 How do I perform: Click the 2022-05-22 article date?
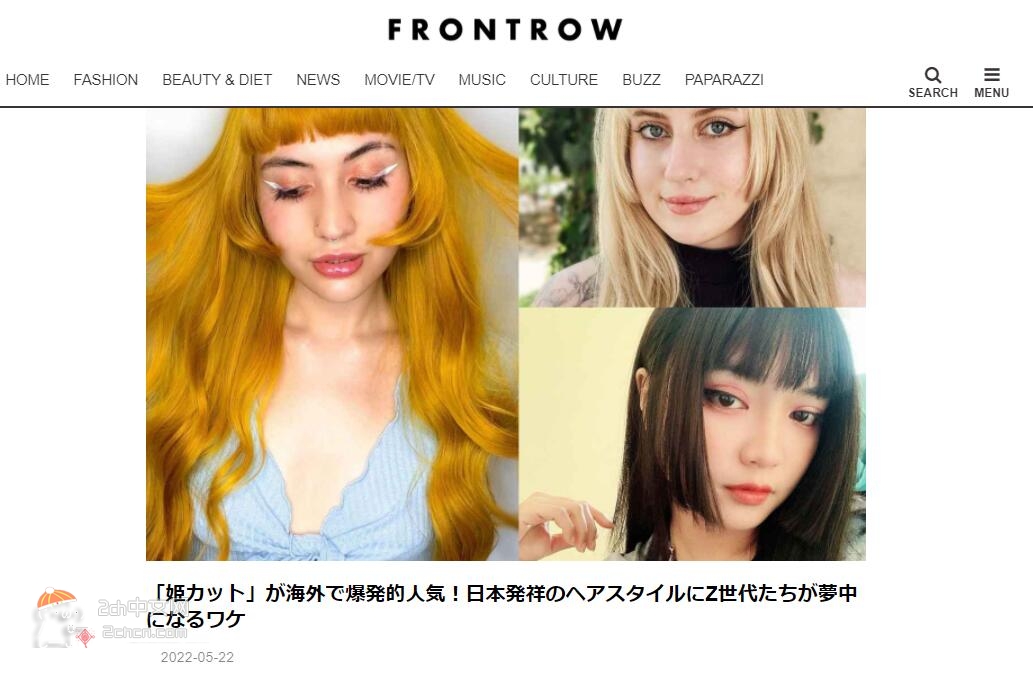click(197, 657)
